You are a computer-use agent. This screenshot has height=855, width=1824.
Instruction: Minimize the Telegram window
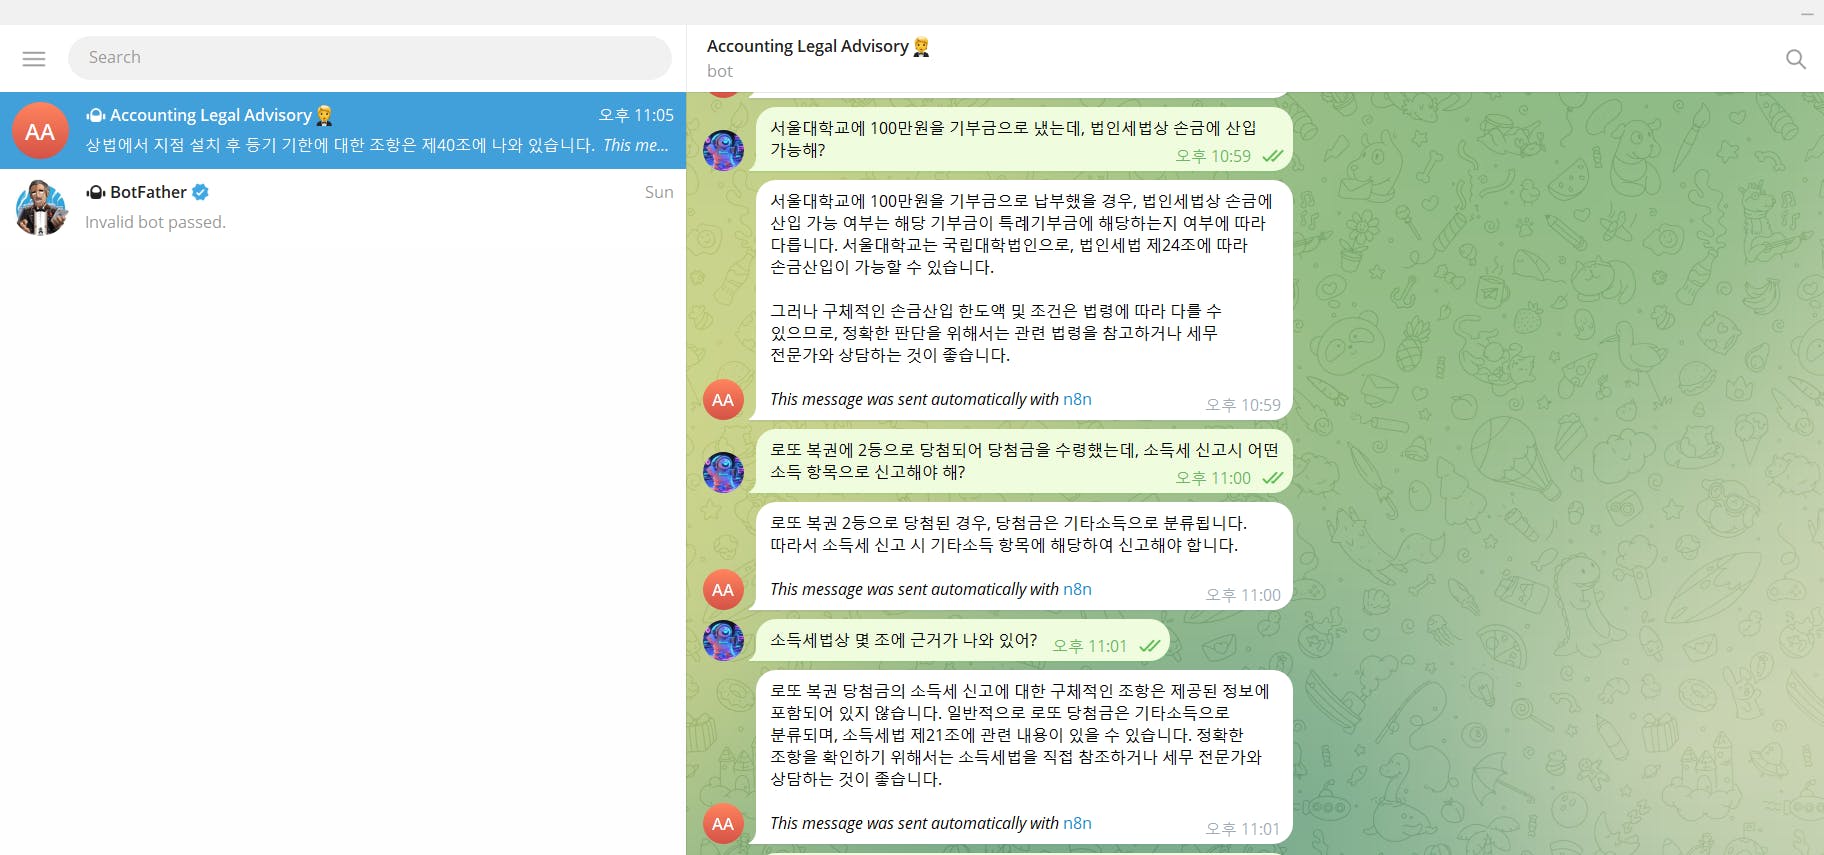point(1807,14)
